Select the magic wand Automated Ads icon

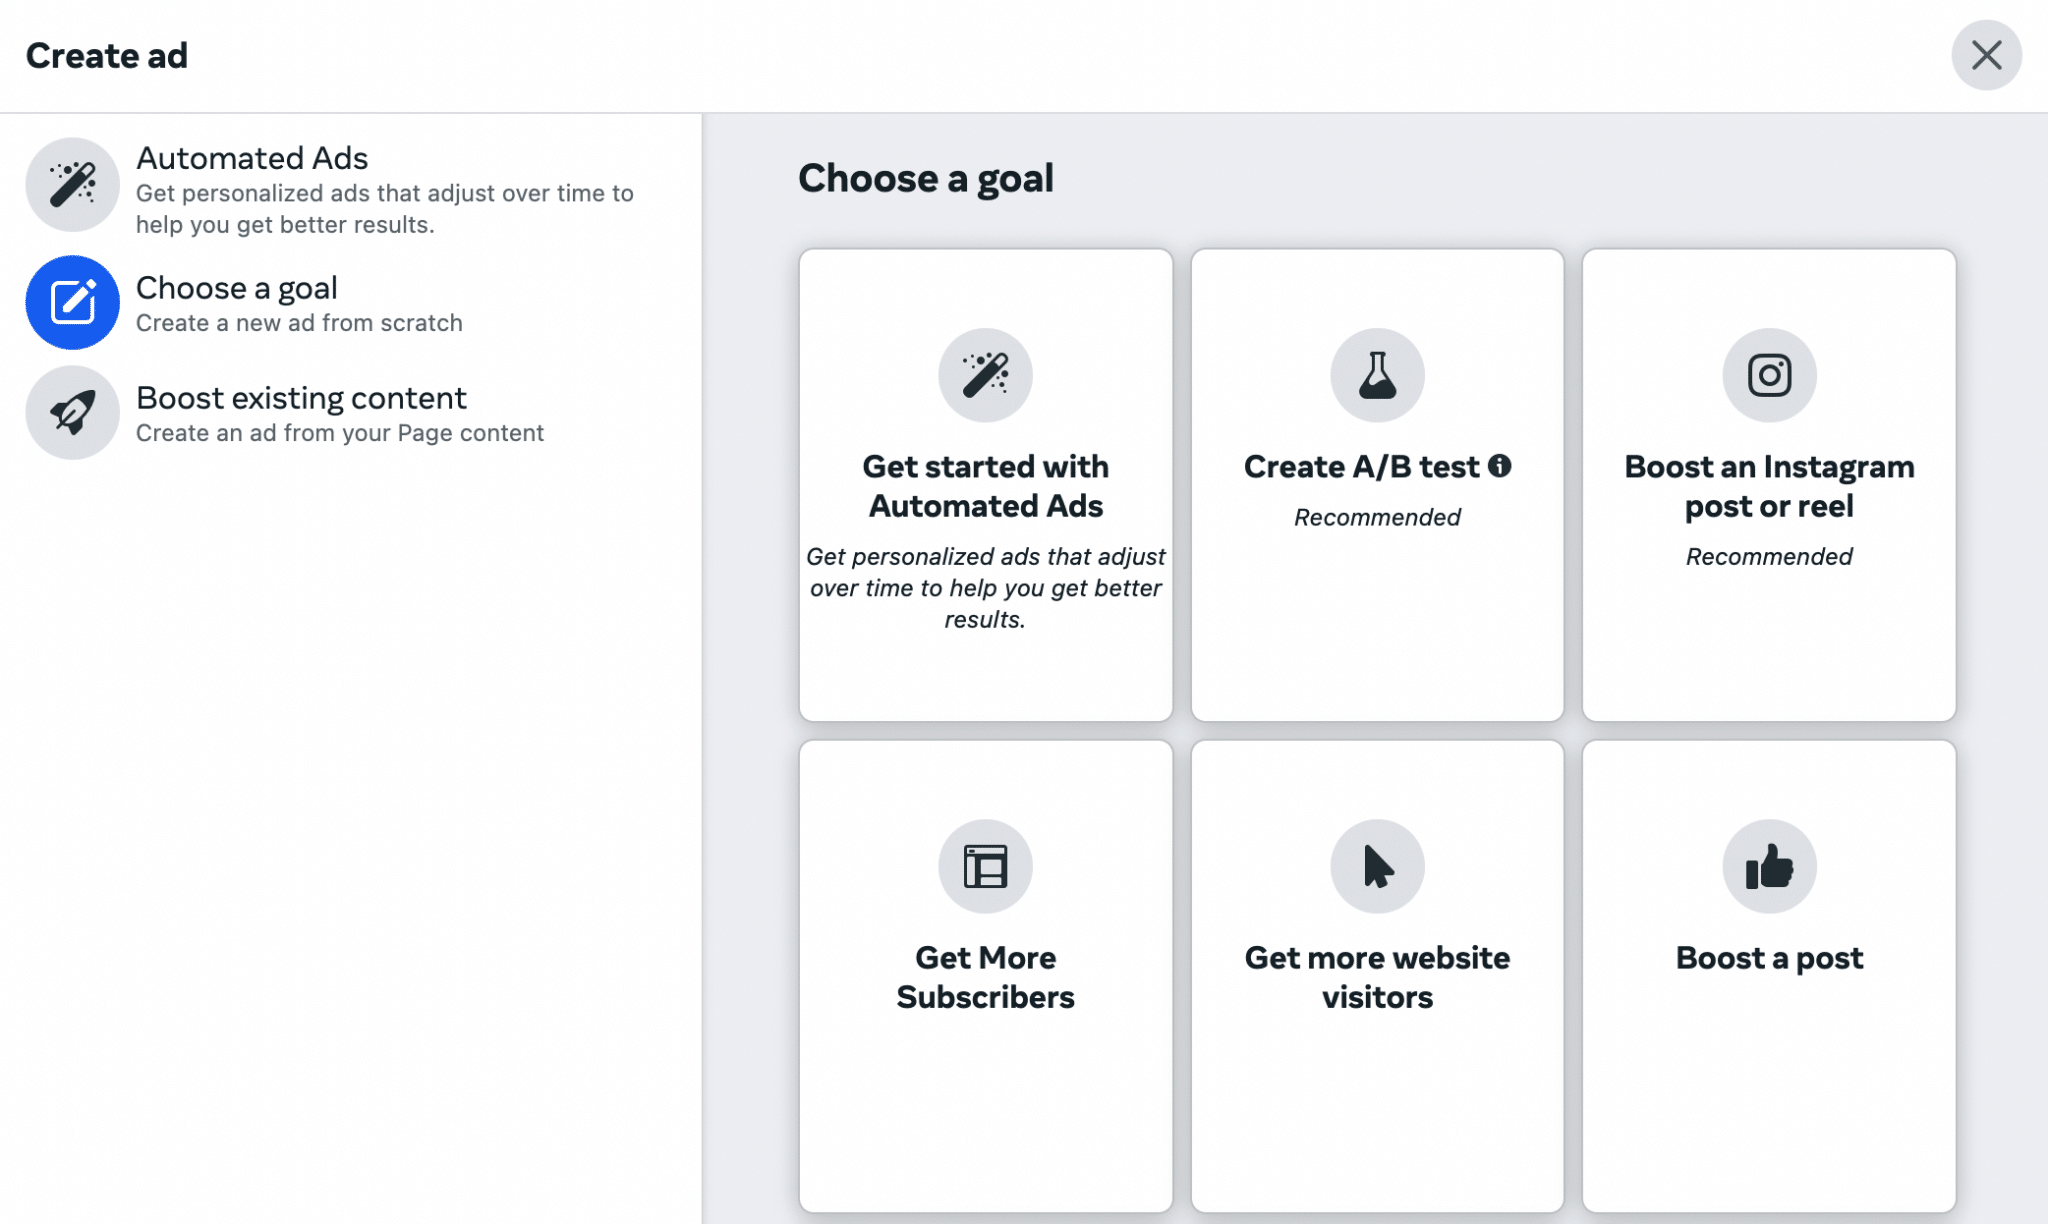click(72, 184)
